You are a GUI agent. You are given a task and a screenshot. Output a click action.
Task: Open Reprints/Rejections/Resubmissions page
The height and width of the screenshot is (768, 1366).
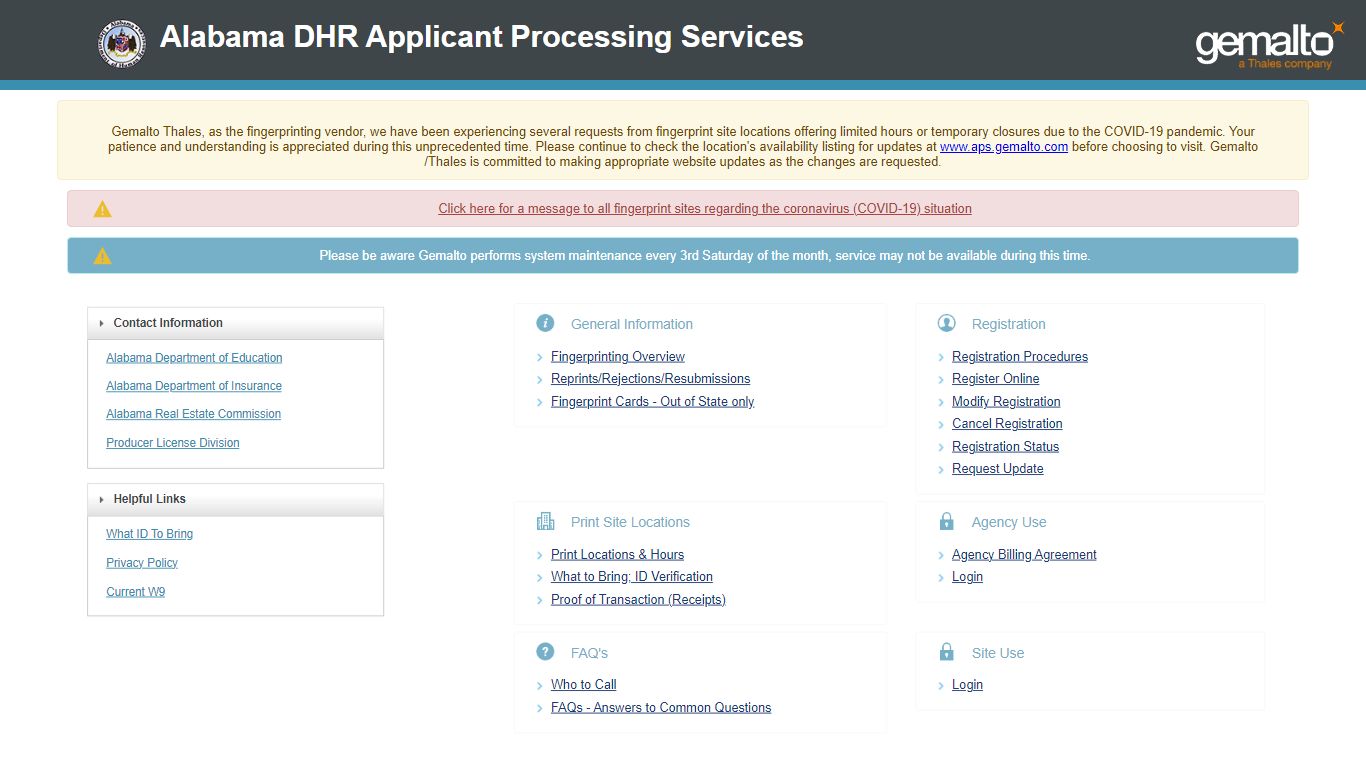click(650, 379)
